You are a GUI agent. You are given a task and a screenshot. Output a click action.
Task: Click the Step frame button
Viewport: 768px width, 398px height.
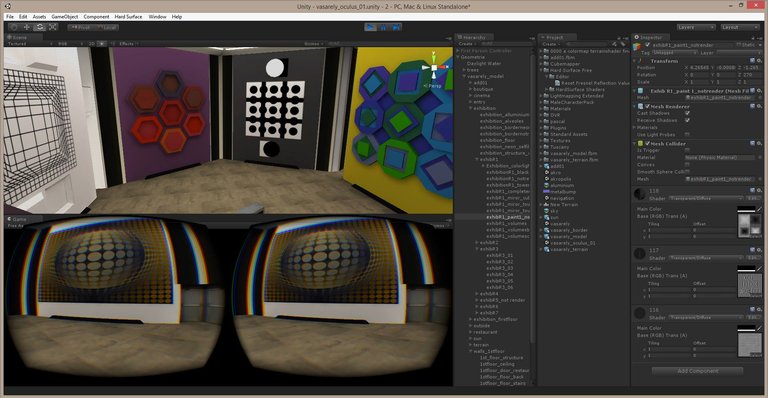click(x=396, y=27)
